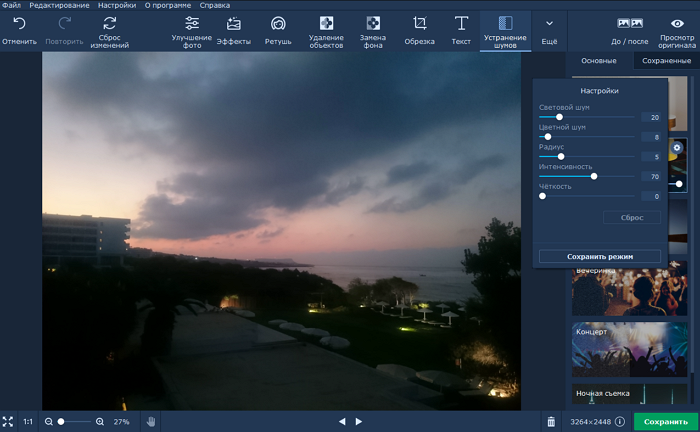Open the Ретушь (Retouch) tool
Screen dimensions: 700x432
(x=278, y=29)
